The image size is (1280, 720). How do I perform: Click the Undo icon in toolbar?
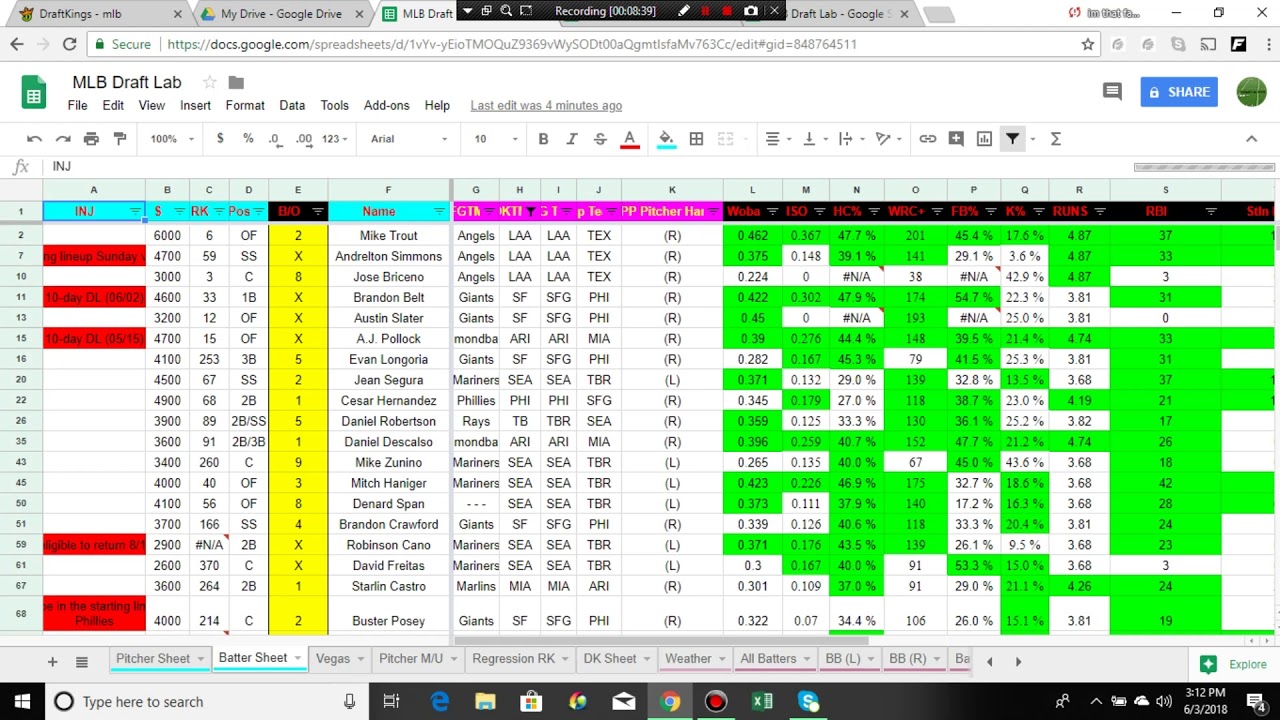[x=35, y=139]
